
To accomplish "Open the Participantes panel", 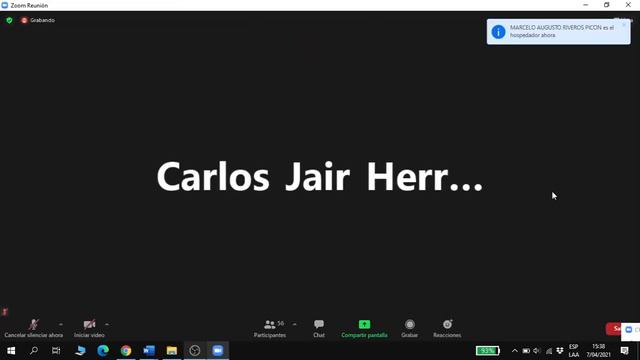I will click(x=270, y=329).
